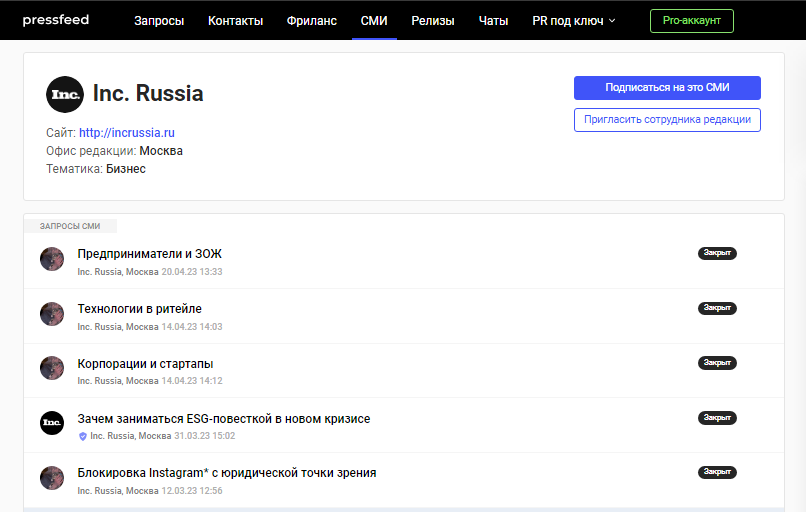Click Закрыт badge for Предприниматели и ЗОЖ
This screenshot has height=512, width=806.
point(717,253)
